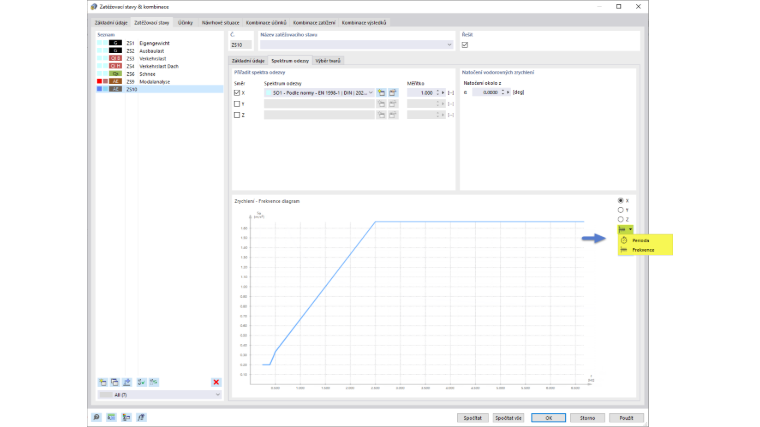Switch to the Kombinace výsledků tab
Screen dimensions: 760x427
(x=364, y=23)
